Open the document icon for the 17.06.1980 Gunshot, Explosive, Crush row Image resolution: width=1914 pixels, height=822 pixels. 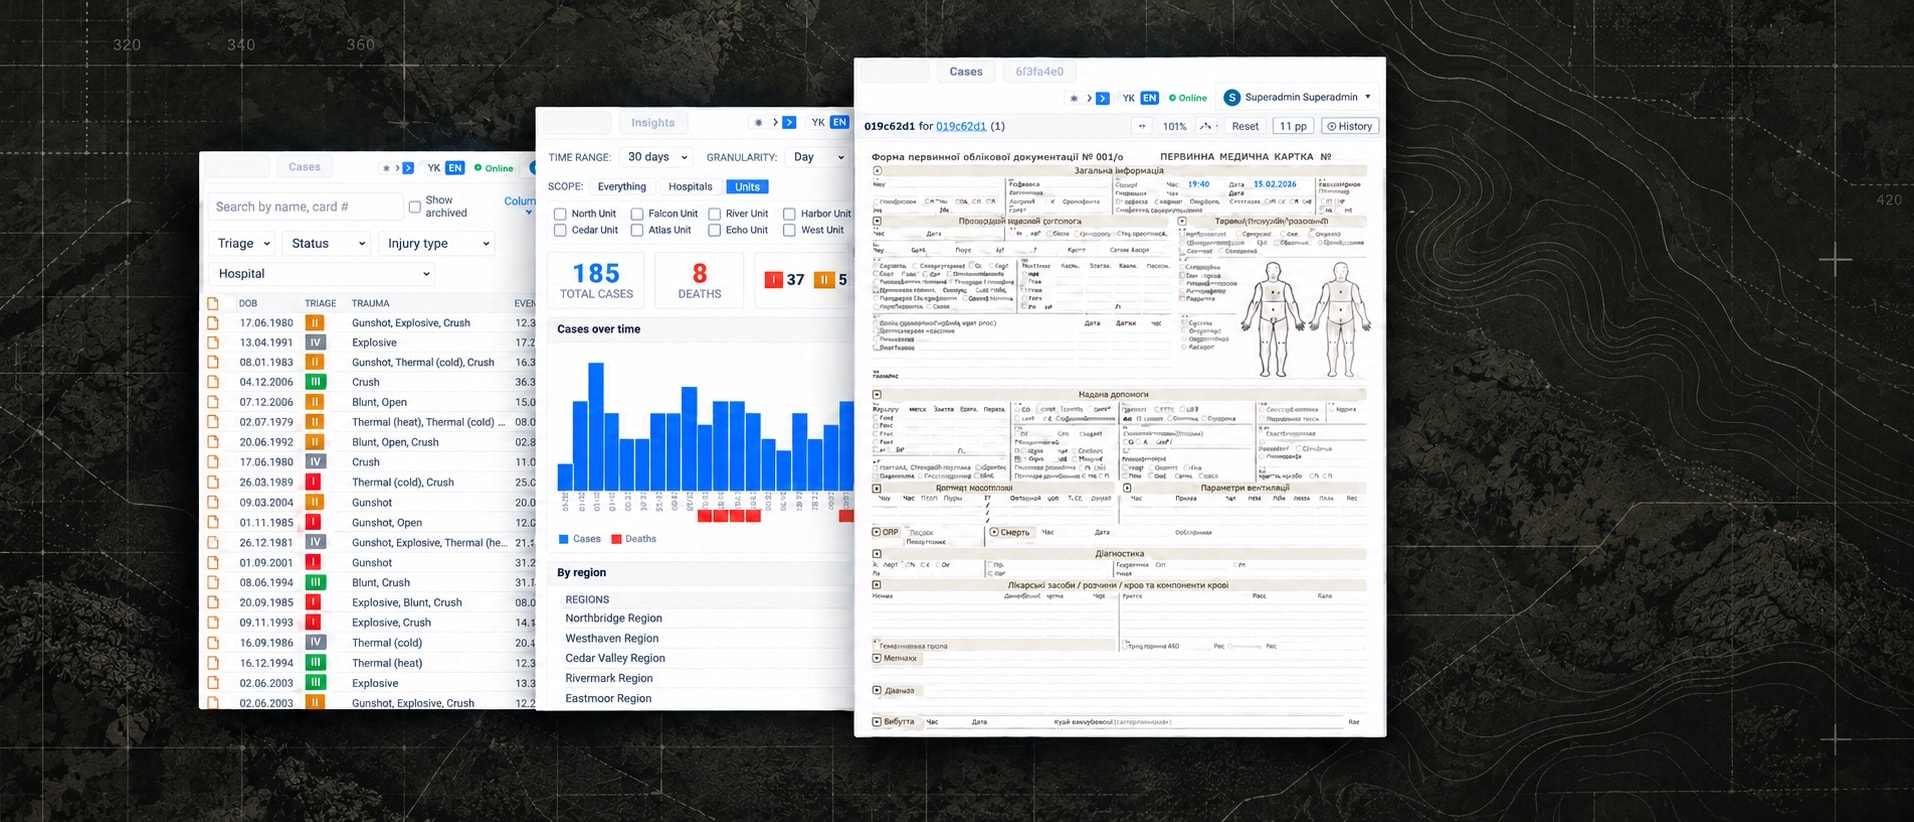point(213,323)
